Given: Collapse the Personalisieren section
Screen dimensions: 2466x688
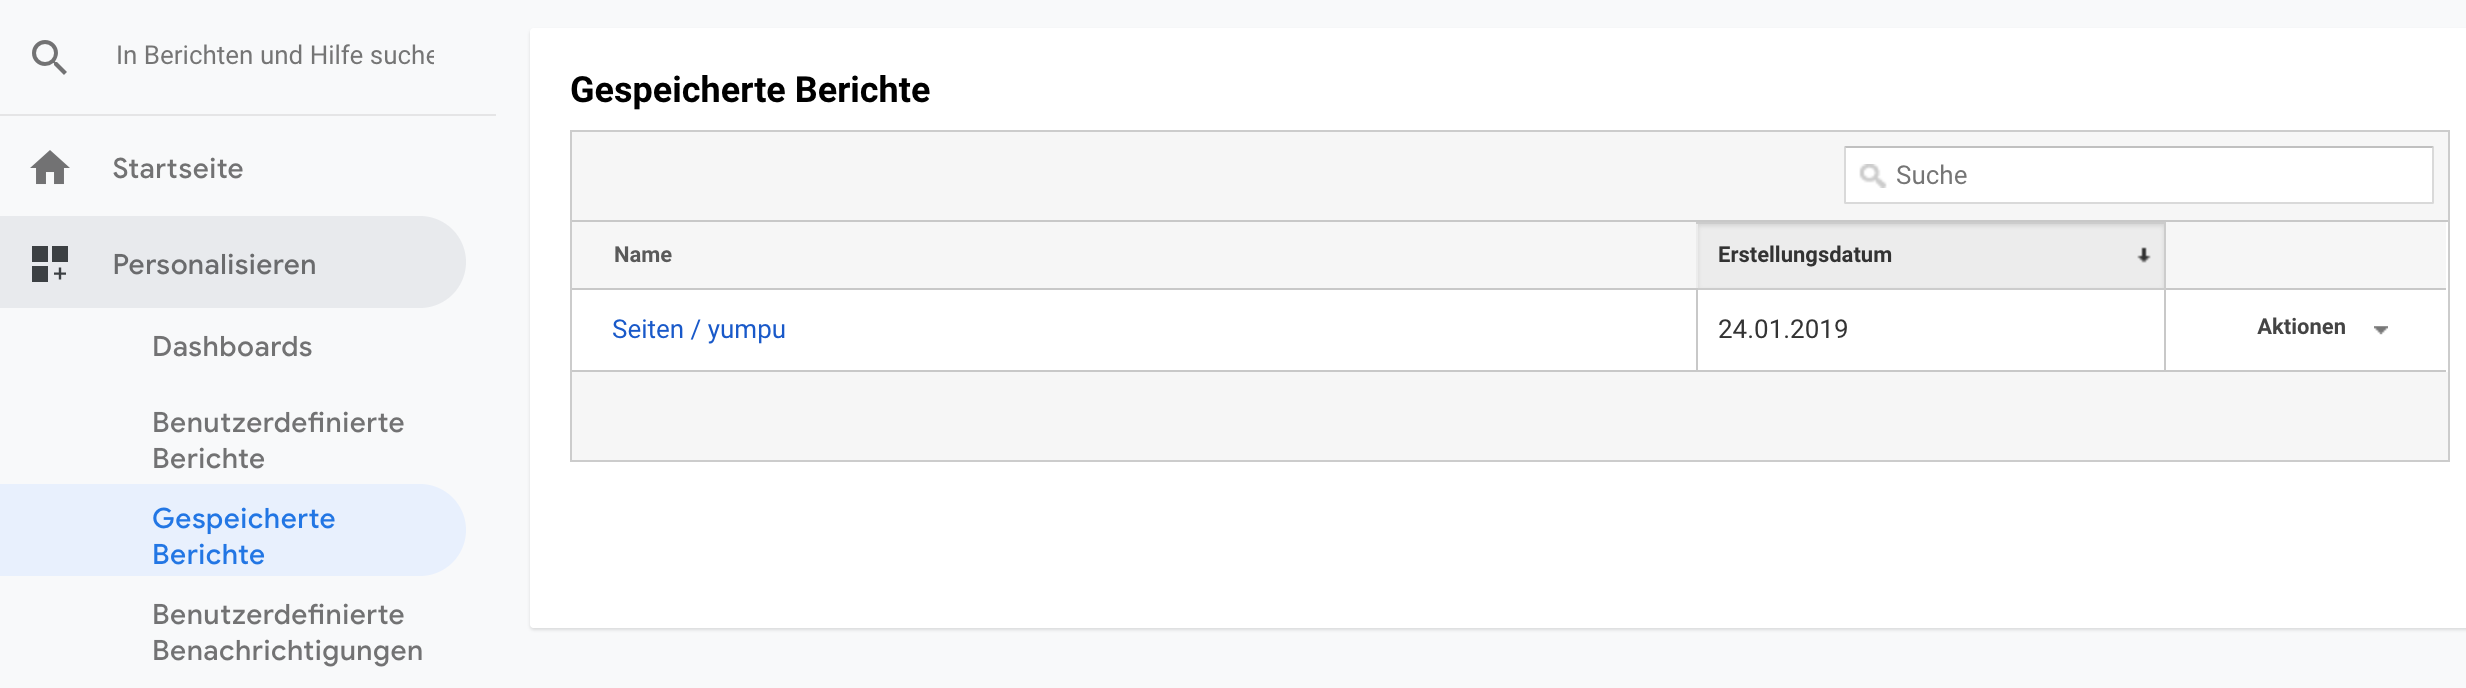Looking at the screenshot, I should [214, 264].
